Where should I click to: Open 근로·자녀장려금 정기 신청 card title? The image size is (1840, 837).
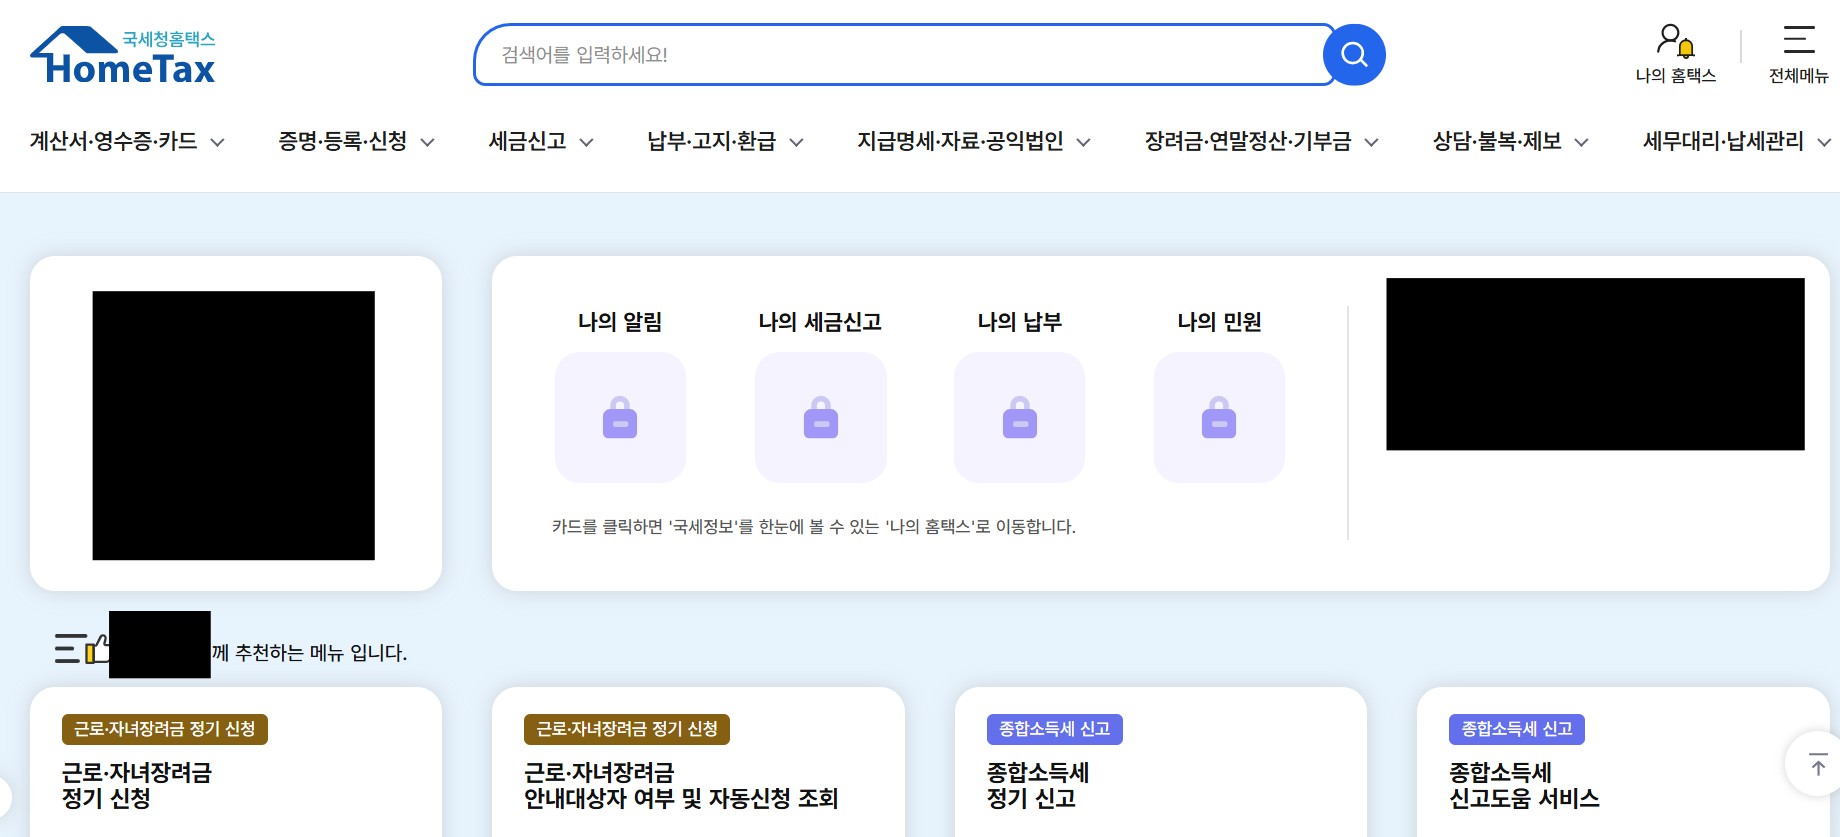tap(137, 785)
